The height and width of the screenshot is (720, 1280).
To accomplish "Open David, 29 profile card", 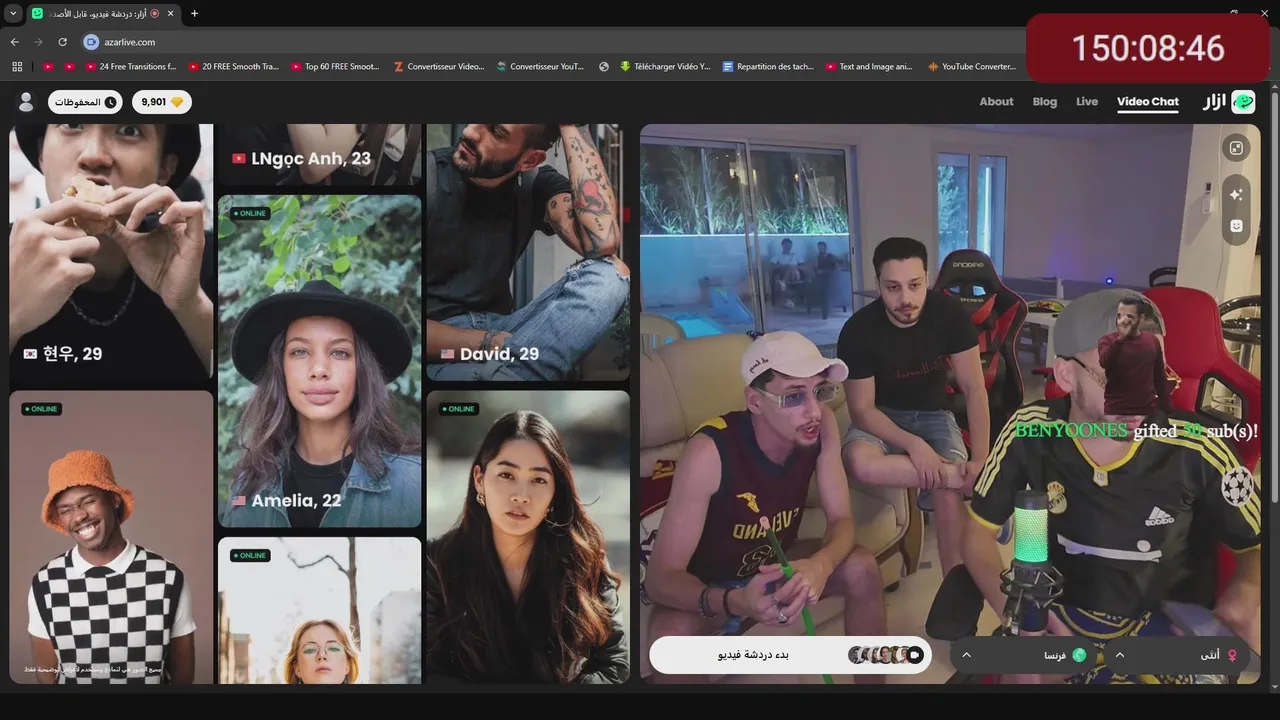I will point(528,252).
